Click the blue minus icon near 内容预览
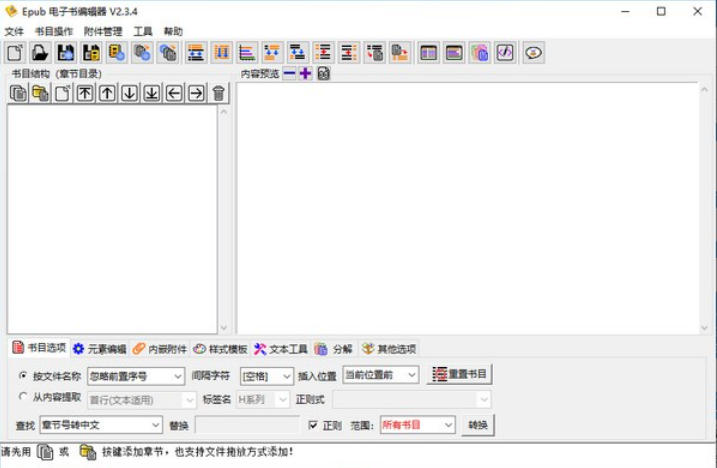The width and height of the screenshot is (717, 468). coord(290,73)
